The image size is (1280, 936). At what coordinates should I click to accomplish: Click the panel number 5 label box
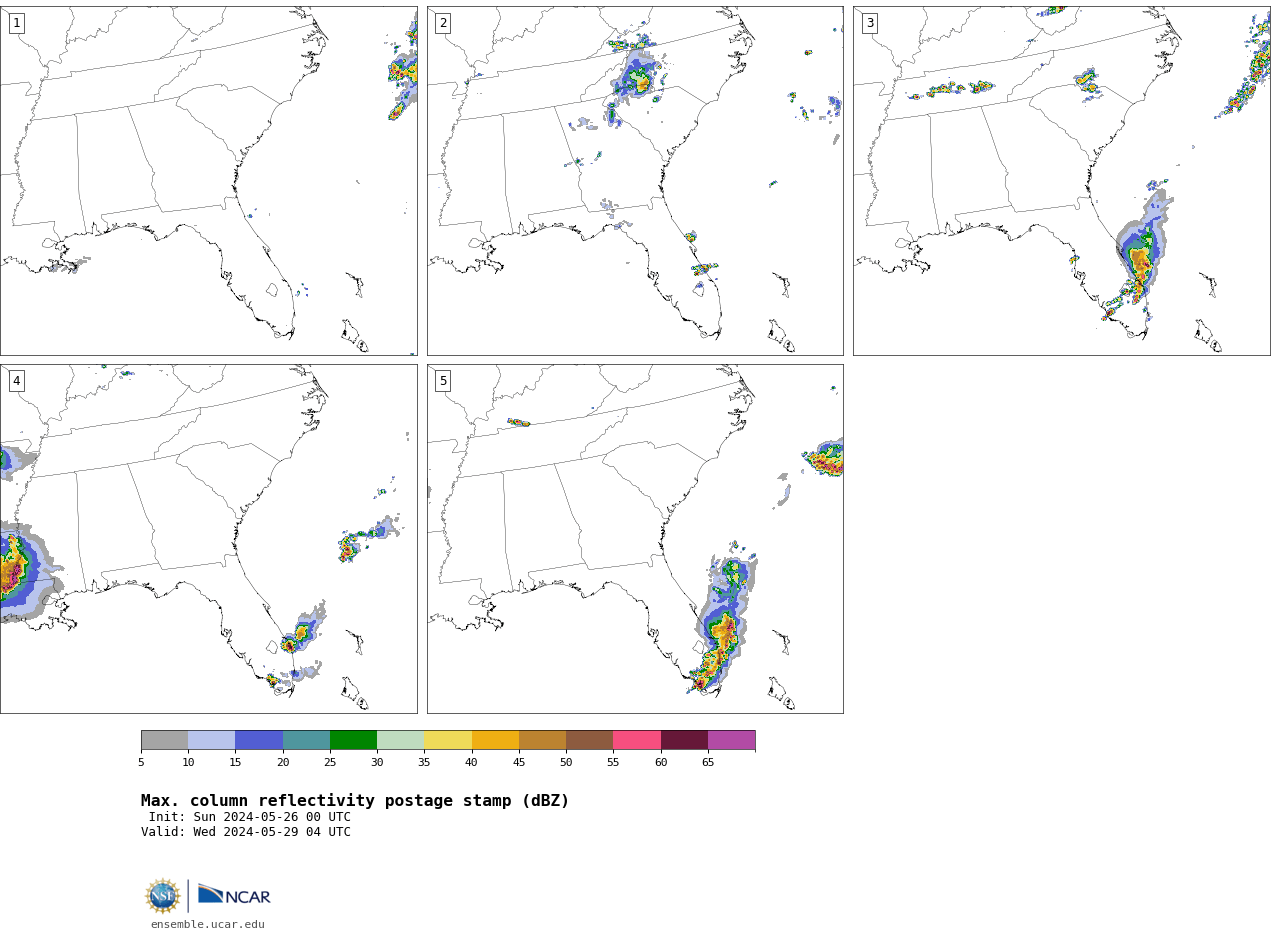[443, 381]
